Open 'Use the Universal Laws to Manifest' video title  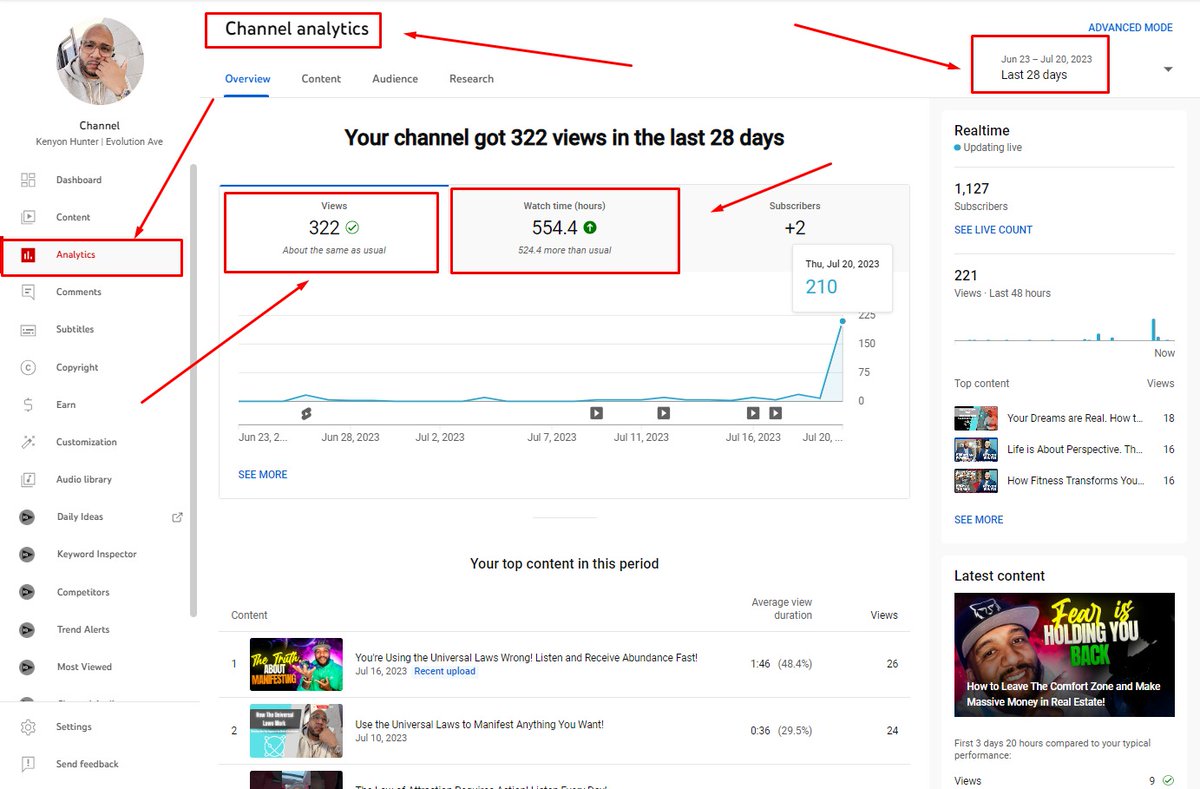pyautogui.click(x=479, y=724)
